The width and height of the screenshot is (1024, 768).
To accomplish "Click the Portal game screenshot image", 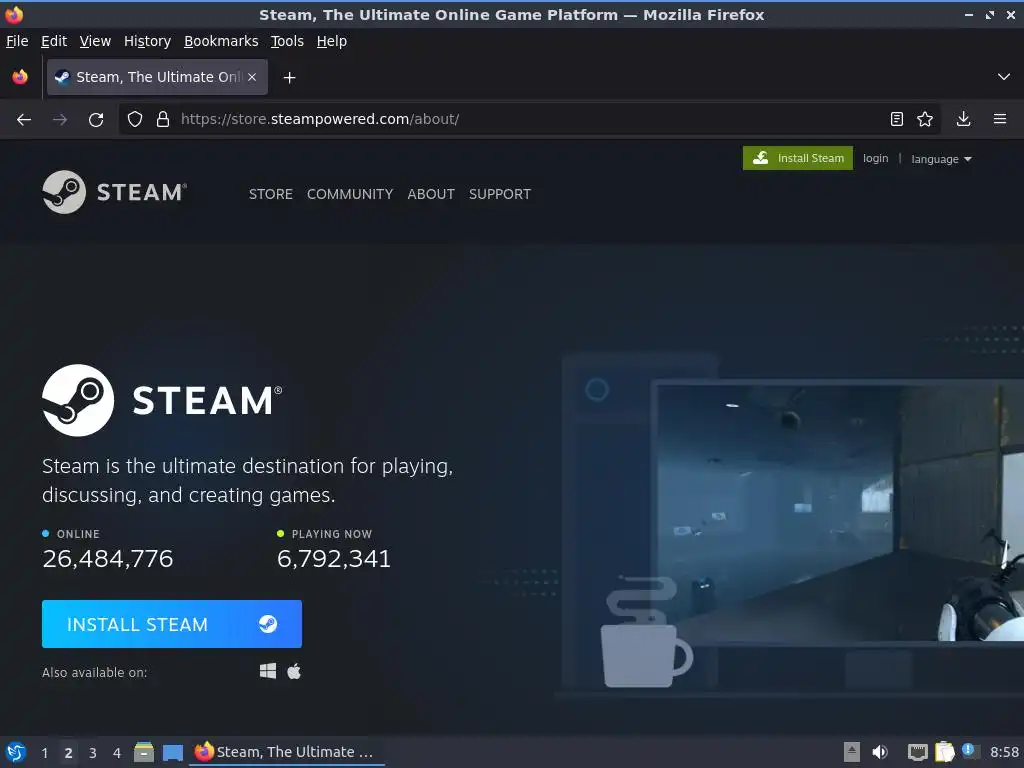I will tap(840, 512).
